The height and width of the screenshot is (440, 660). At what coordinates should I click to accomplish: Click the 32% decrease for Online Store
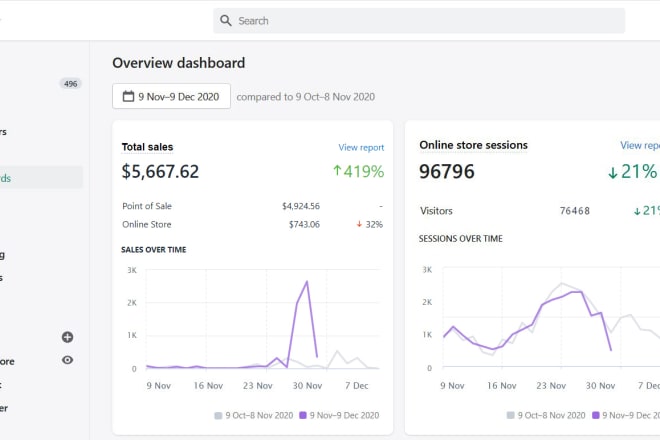coord(370,224)
